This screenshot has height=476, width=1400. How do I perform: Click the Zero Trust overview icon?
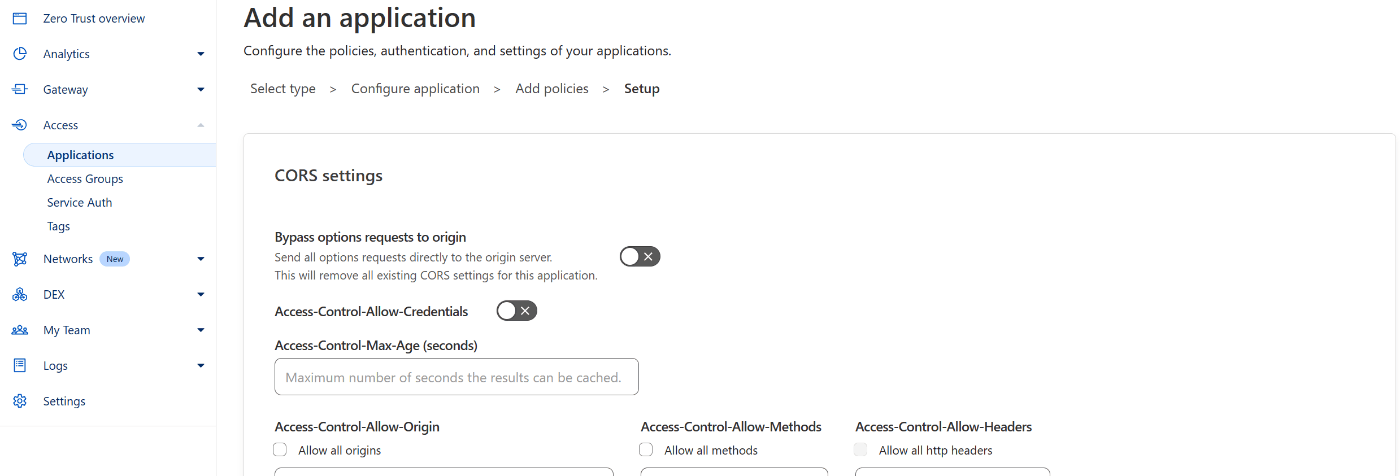pos(19,18)
